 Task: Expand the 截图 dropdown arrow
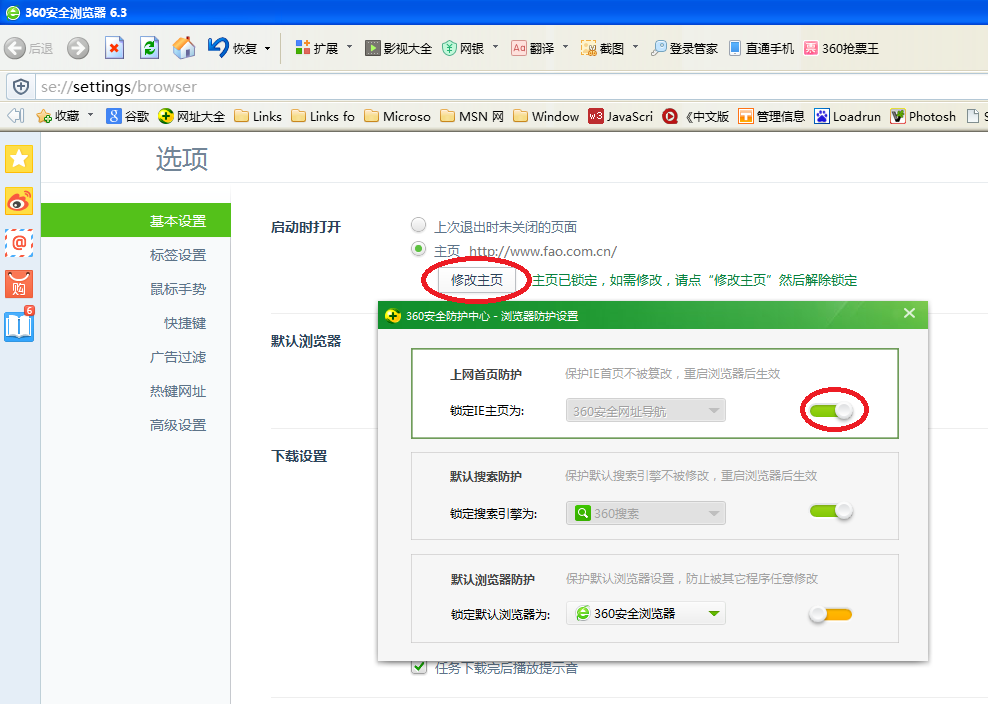pyautogui.click(x=635, y=47)
